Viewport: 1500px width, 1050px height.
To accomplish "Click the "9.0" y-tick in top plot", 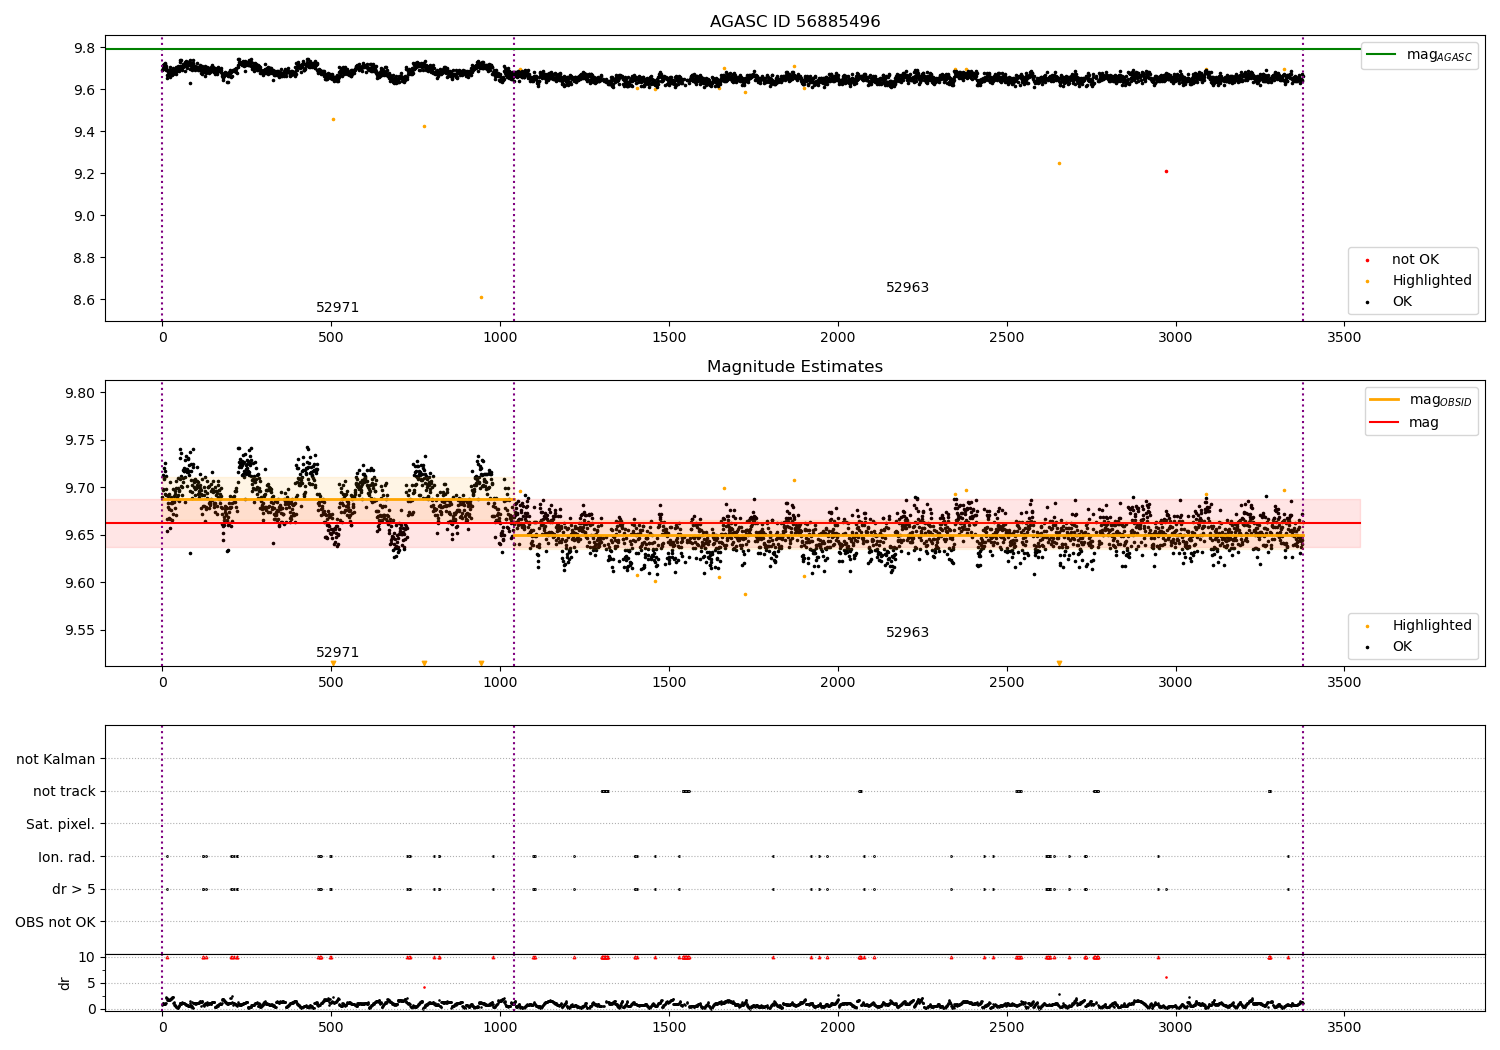I will point(85,216).
